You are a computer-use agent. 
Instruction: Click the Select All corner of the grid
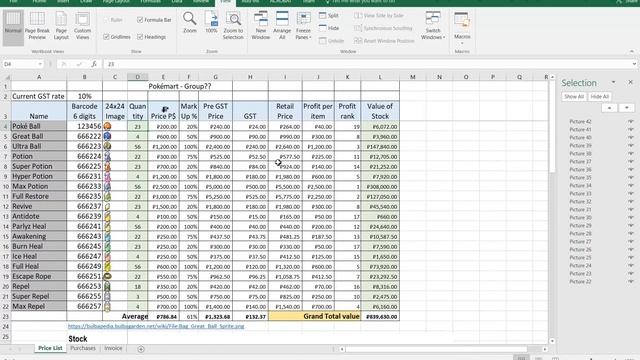click(x=6, y=77)
